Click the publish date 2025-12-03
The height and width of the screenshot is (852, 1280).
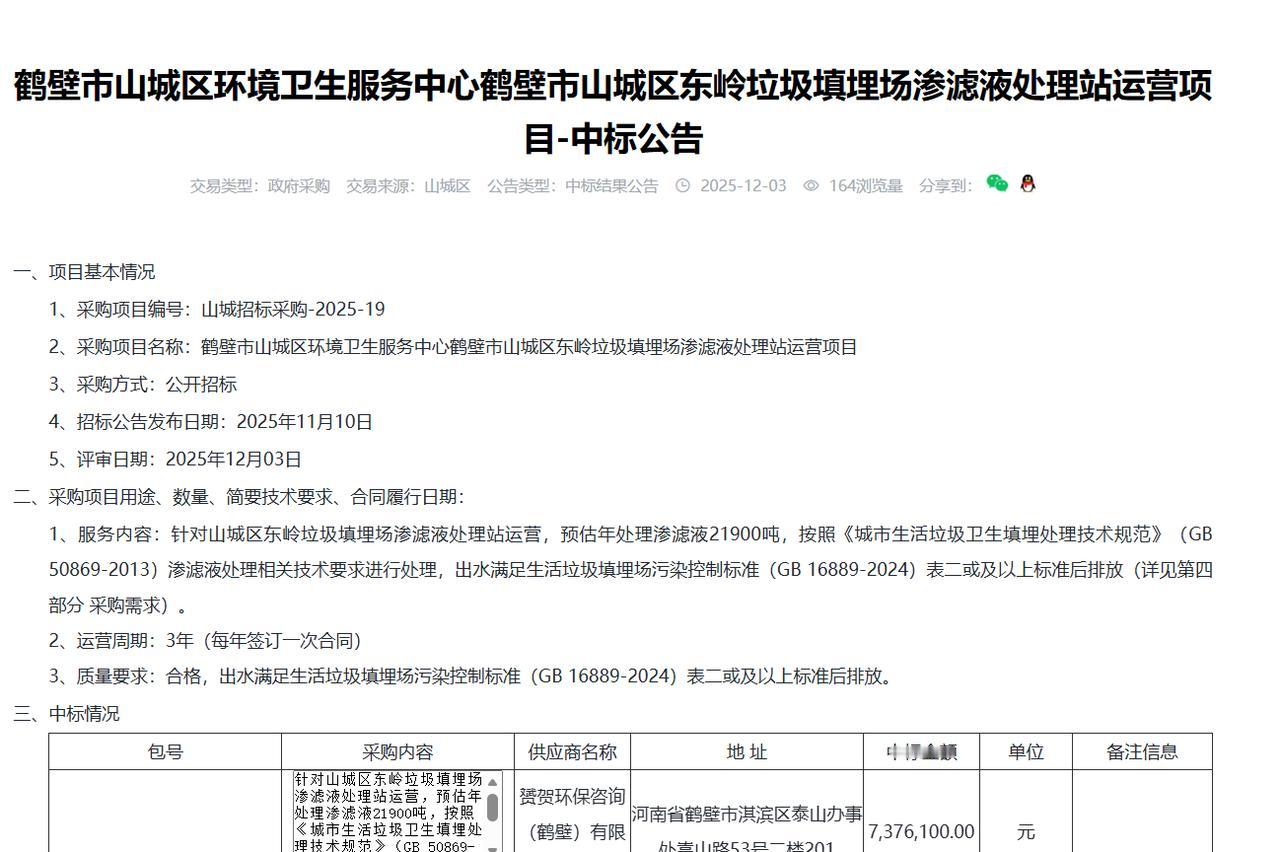point(742,185)
